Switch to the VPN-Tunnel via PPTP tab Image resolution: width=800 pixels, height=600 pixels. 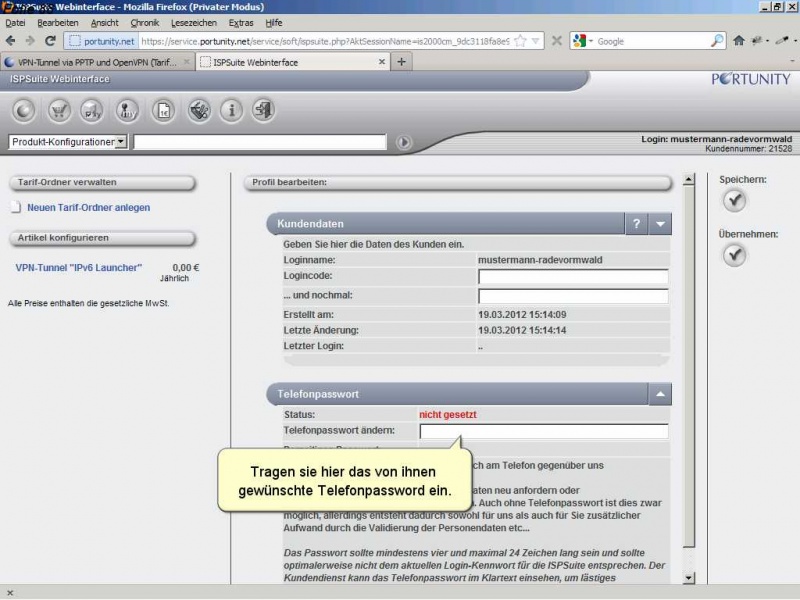(96, 62)
